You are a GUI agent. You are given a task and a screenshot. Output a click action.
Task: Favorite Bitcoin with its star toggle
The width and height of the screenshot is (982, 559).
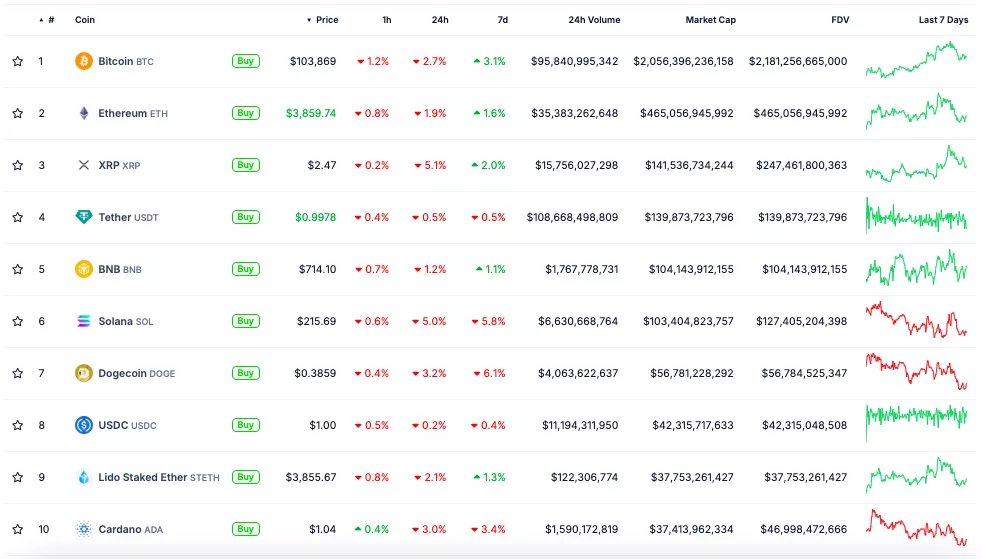point(17,61)
